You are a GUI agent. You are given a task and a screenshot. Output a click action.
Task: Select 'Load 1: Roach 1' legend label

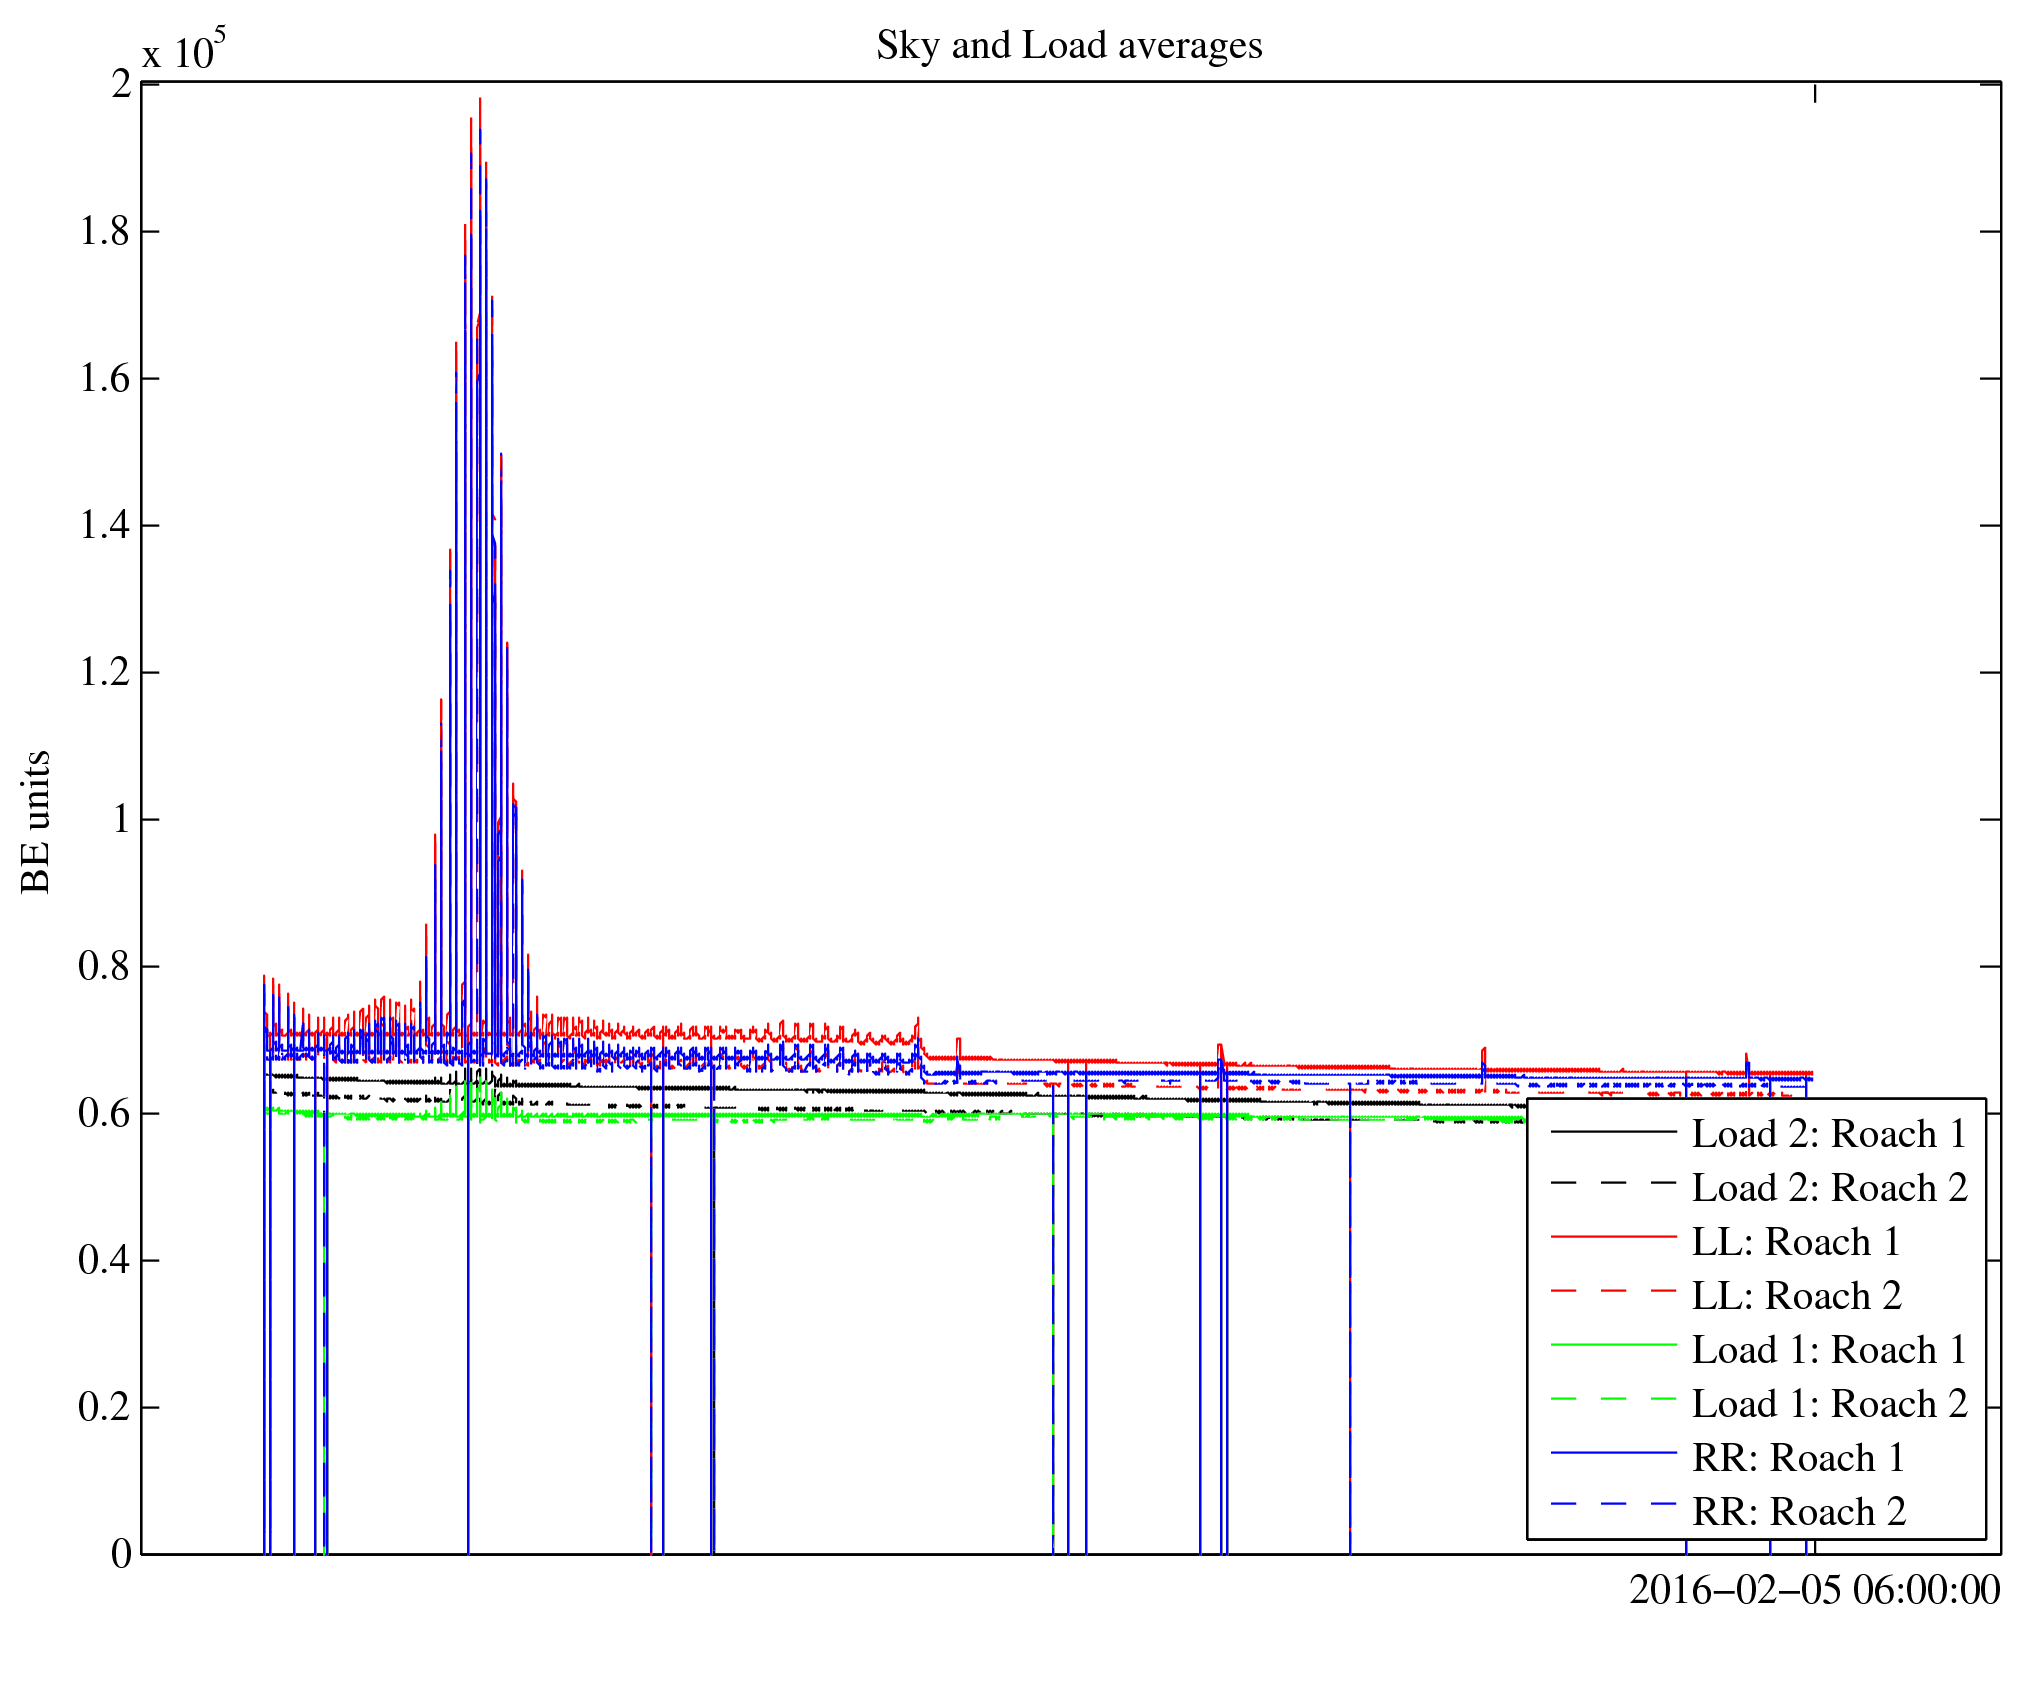coord(1829,1350)
